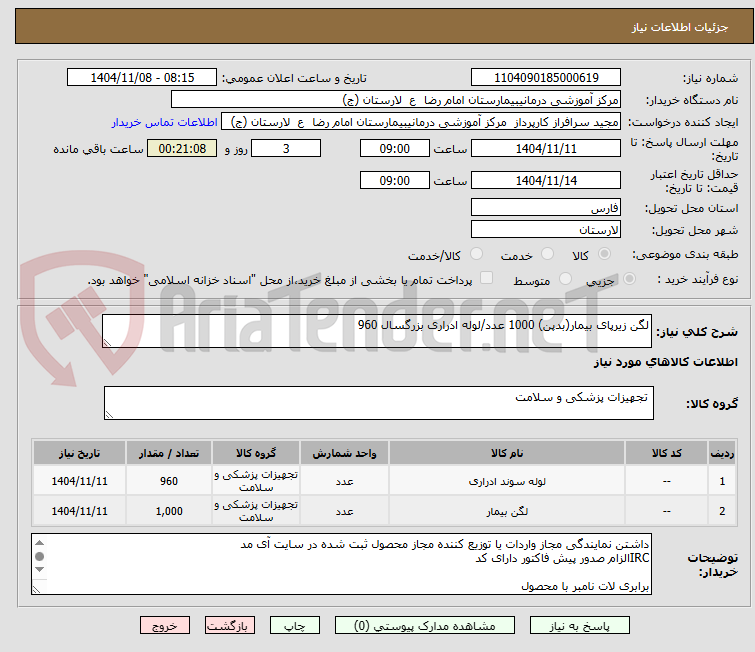Click the پاسخ به نیاز button
The height and width of the screenshot is (652, 755).
(x=579, y=626)
